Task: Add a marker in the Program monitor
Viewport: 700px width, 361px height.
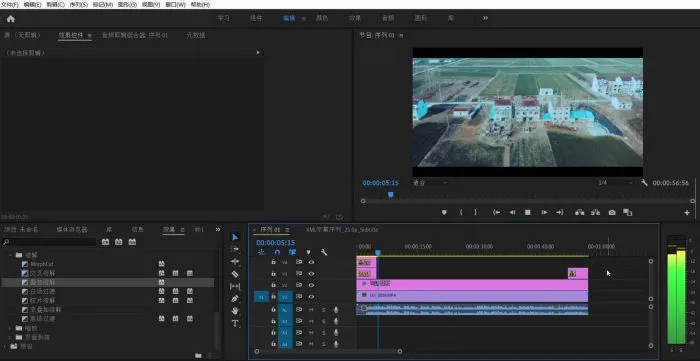Action: (x=444, y=212)
